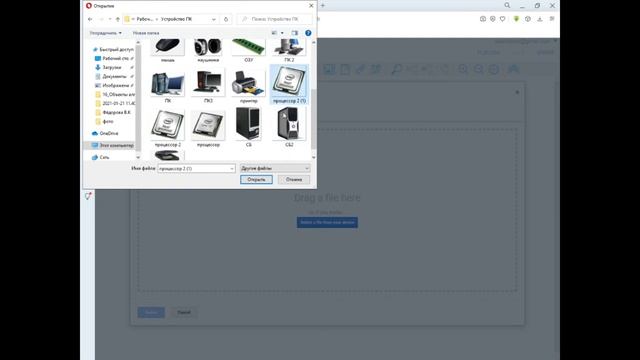Select the ПК3 image file

pos(208,86)
